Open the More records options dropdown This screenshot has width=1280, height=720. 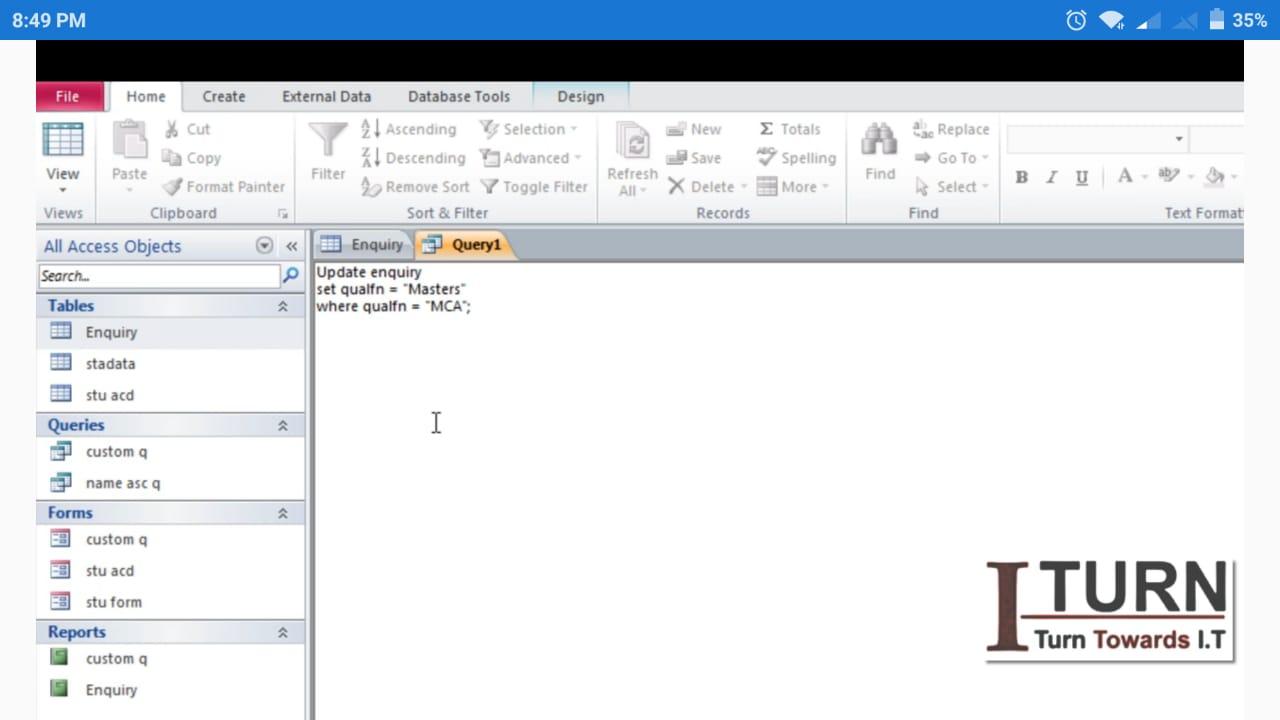point(793,187)
